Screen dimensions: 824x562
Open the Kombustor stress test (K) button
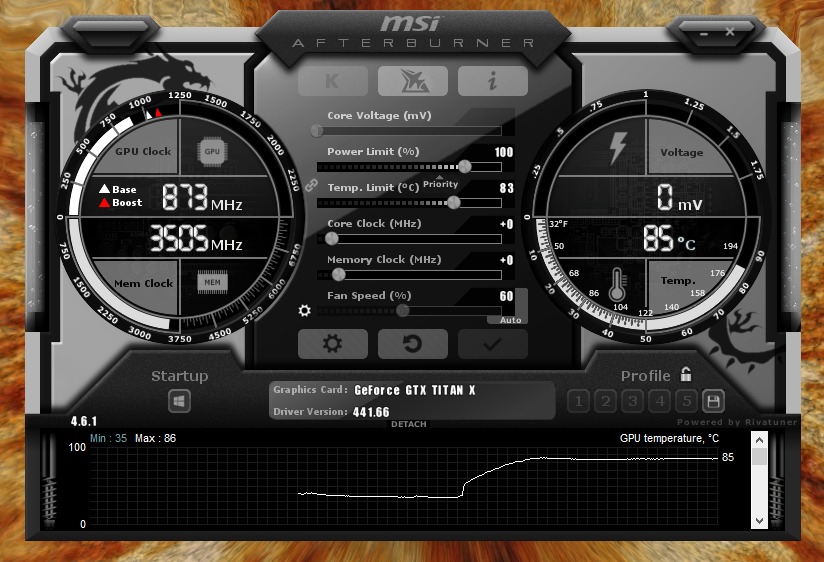click(332, 81)
